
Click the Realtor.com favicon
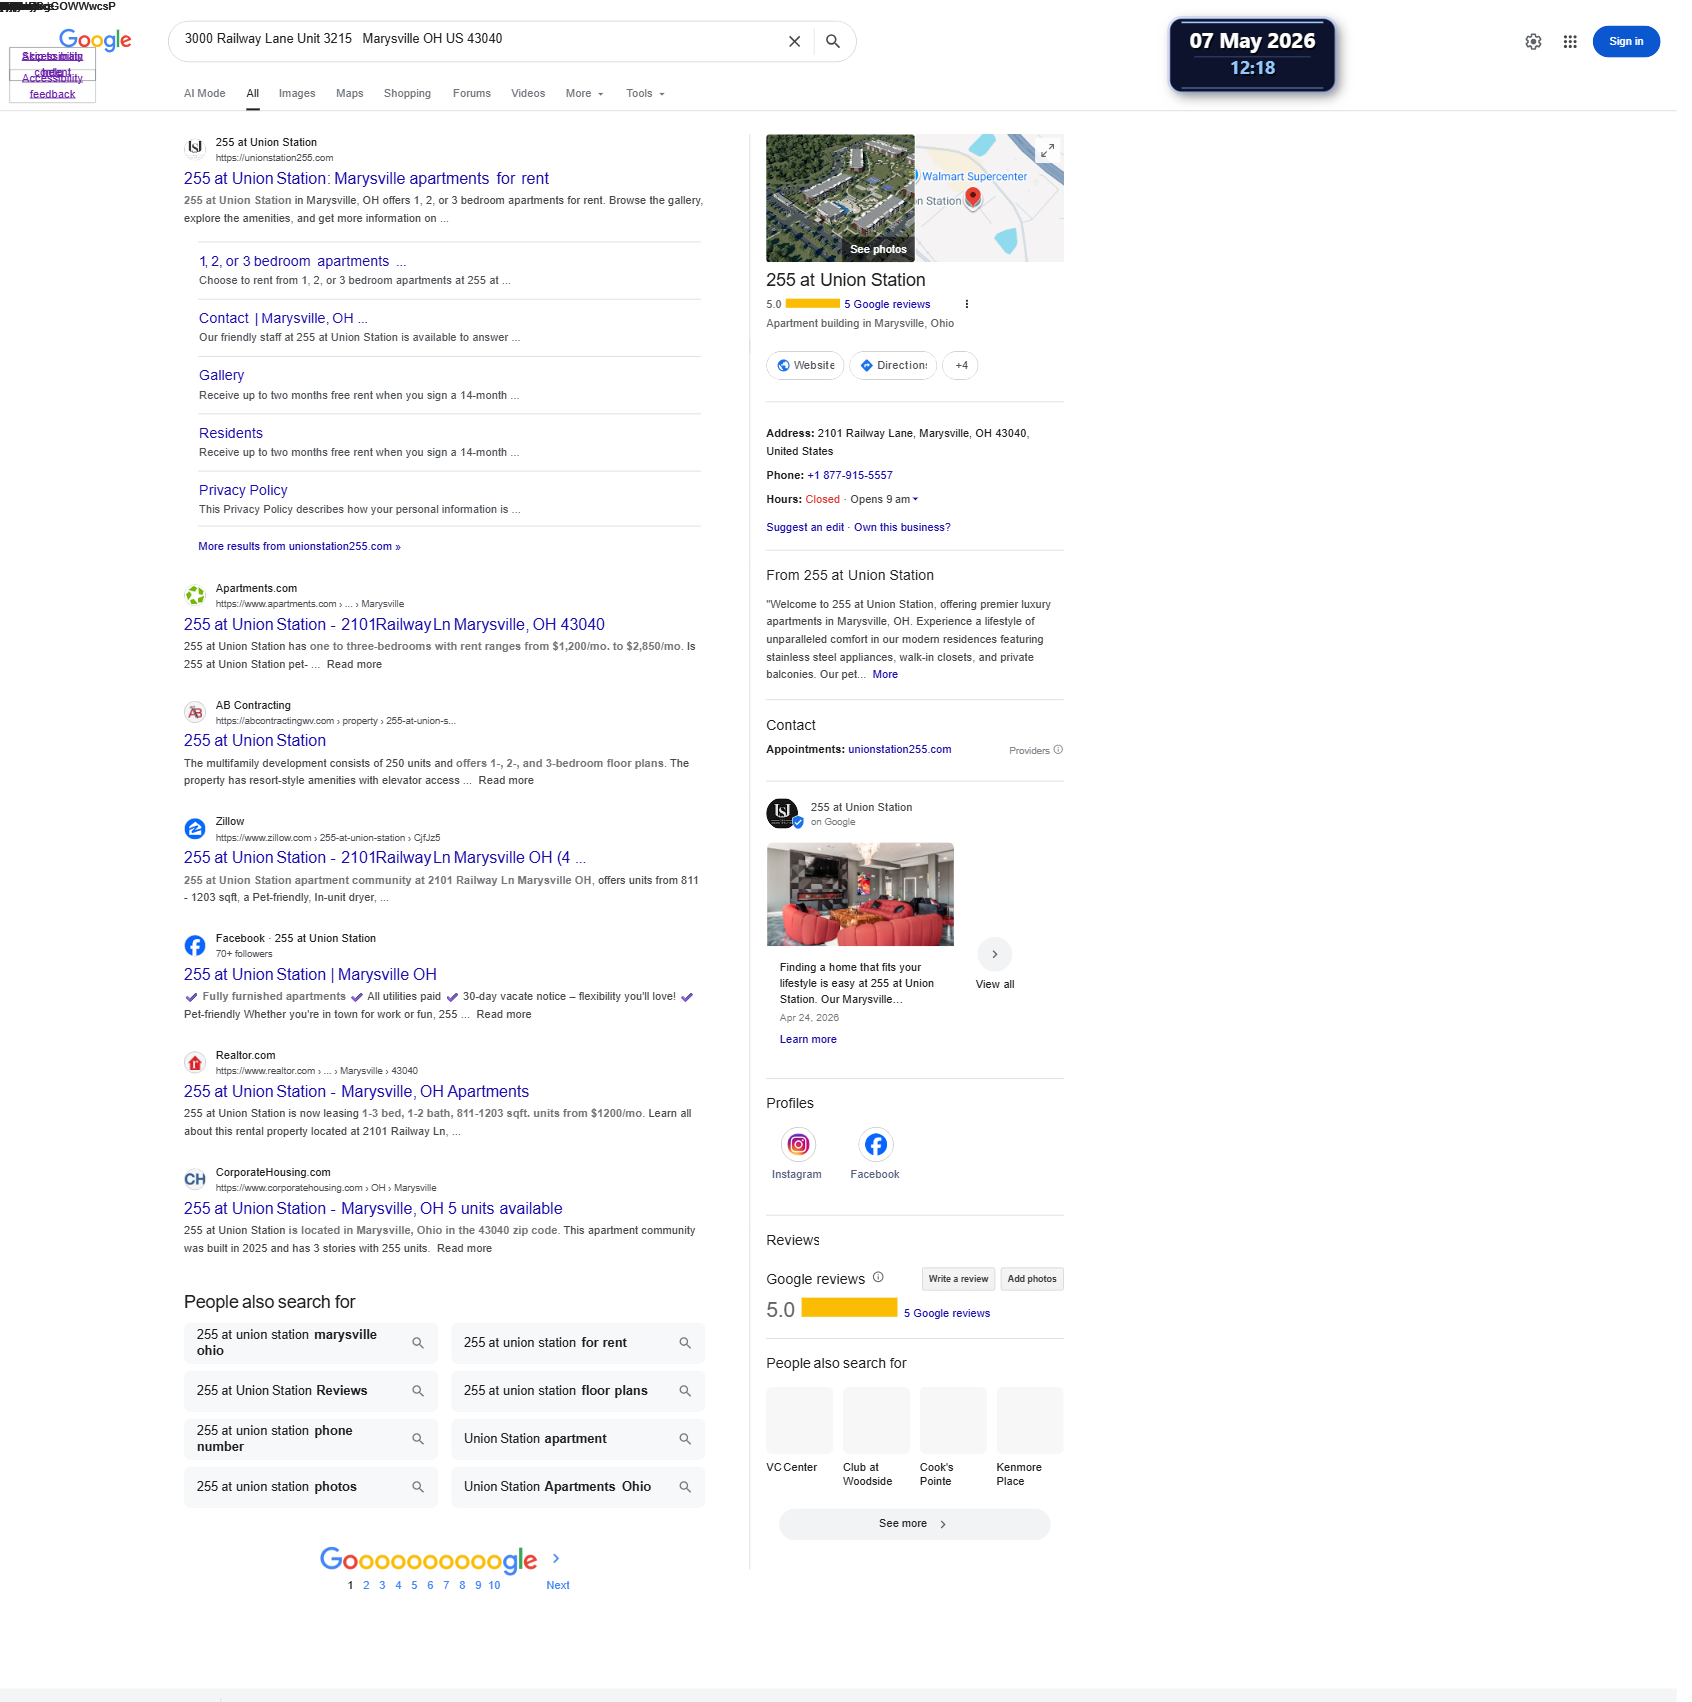[x=195, y=1063]
